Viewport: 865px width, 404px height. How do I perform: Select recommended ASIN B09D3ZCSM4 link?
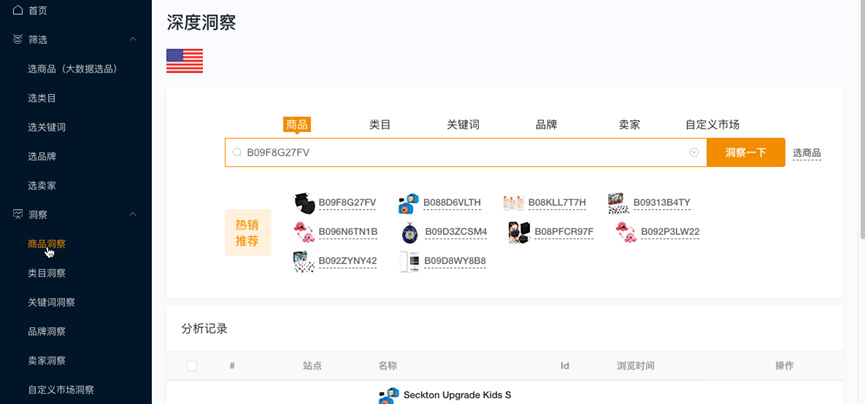456,232
